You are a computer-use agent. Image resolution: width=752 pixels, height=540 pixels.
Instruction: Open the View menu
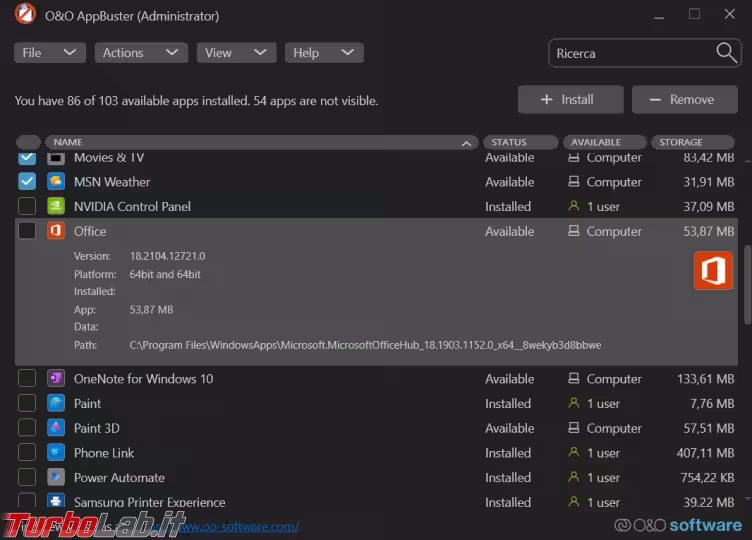coord(236,53)
